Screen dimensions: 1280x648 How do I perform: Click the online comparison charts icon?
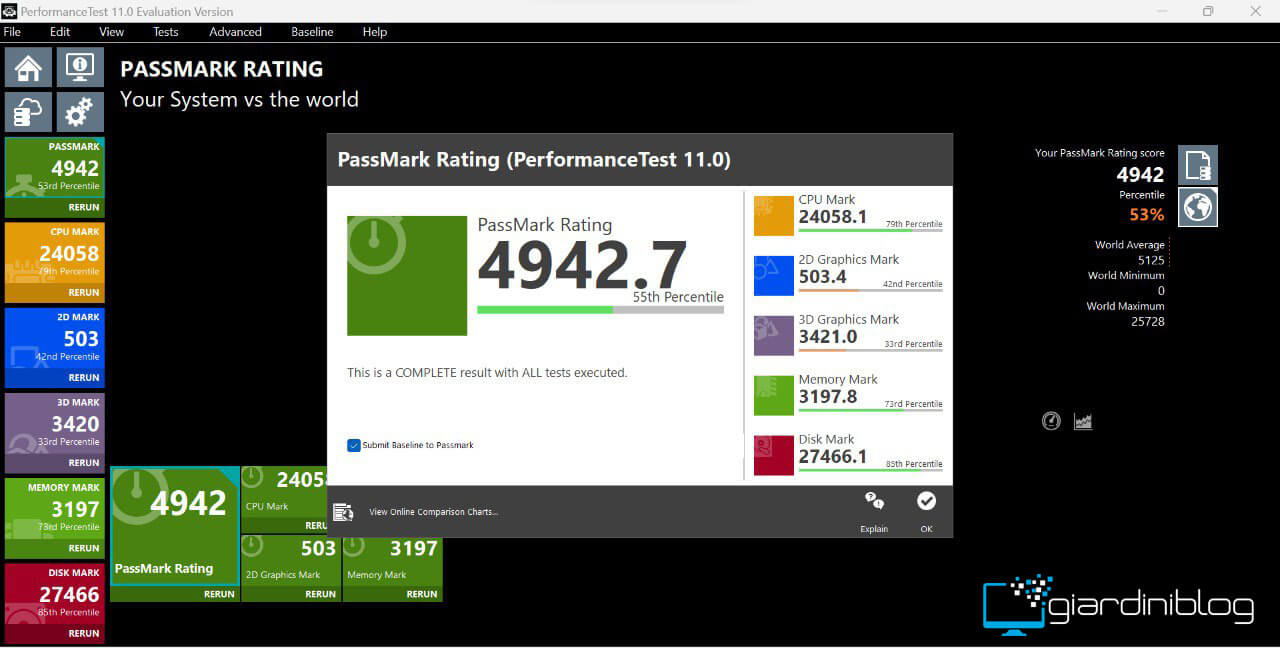pyautogui.click(x=343, y=512)
